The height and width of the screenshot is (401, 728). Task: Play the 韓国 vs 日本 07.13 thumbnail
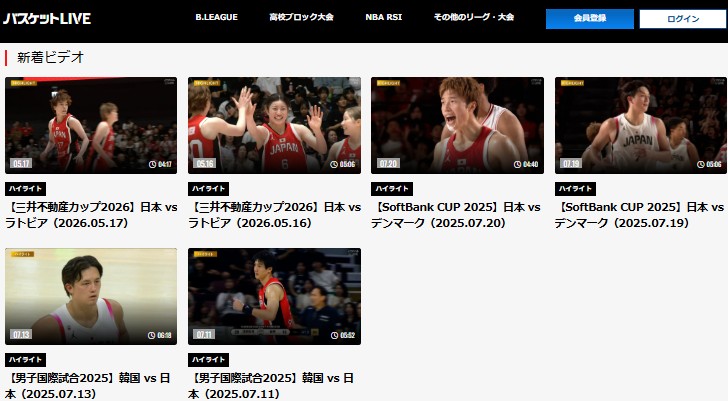91,296
